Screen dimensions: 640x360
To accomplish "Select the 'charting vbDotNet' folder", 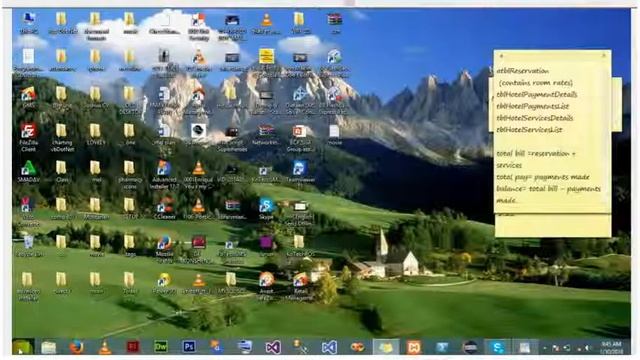I will pyautogui.click(x=62, y=137).
